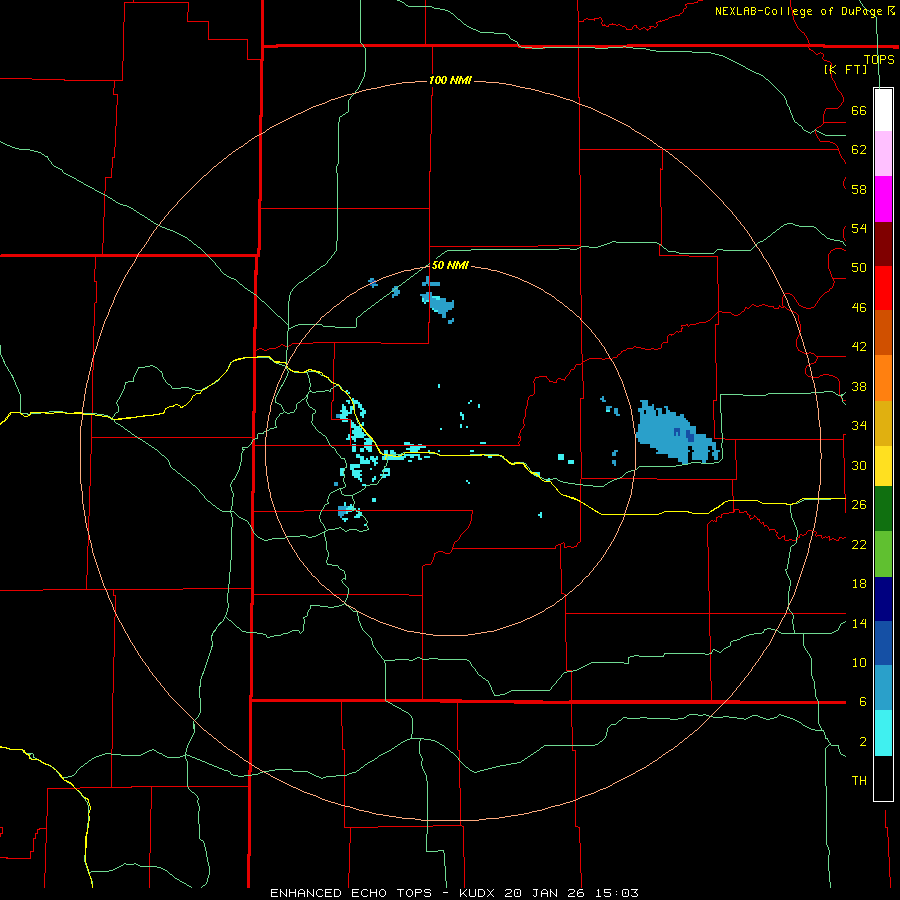This screenshot has width=900, height=900.
Task: Click the legend value 46
Action: (859, 308)
